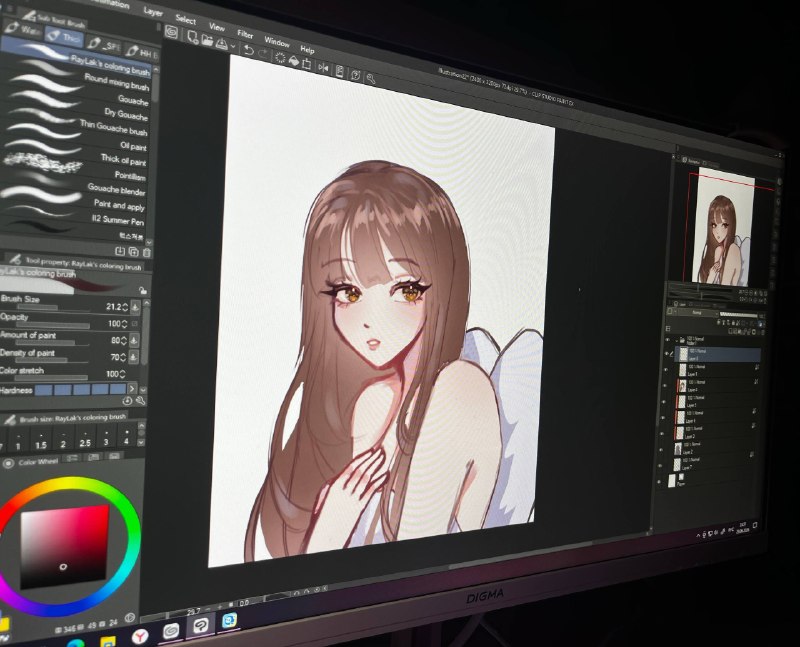Viewport: 800px width, 647px height.
Task: Open the Normal blending mode dropdown
Action: click(x=697, y=312)
